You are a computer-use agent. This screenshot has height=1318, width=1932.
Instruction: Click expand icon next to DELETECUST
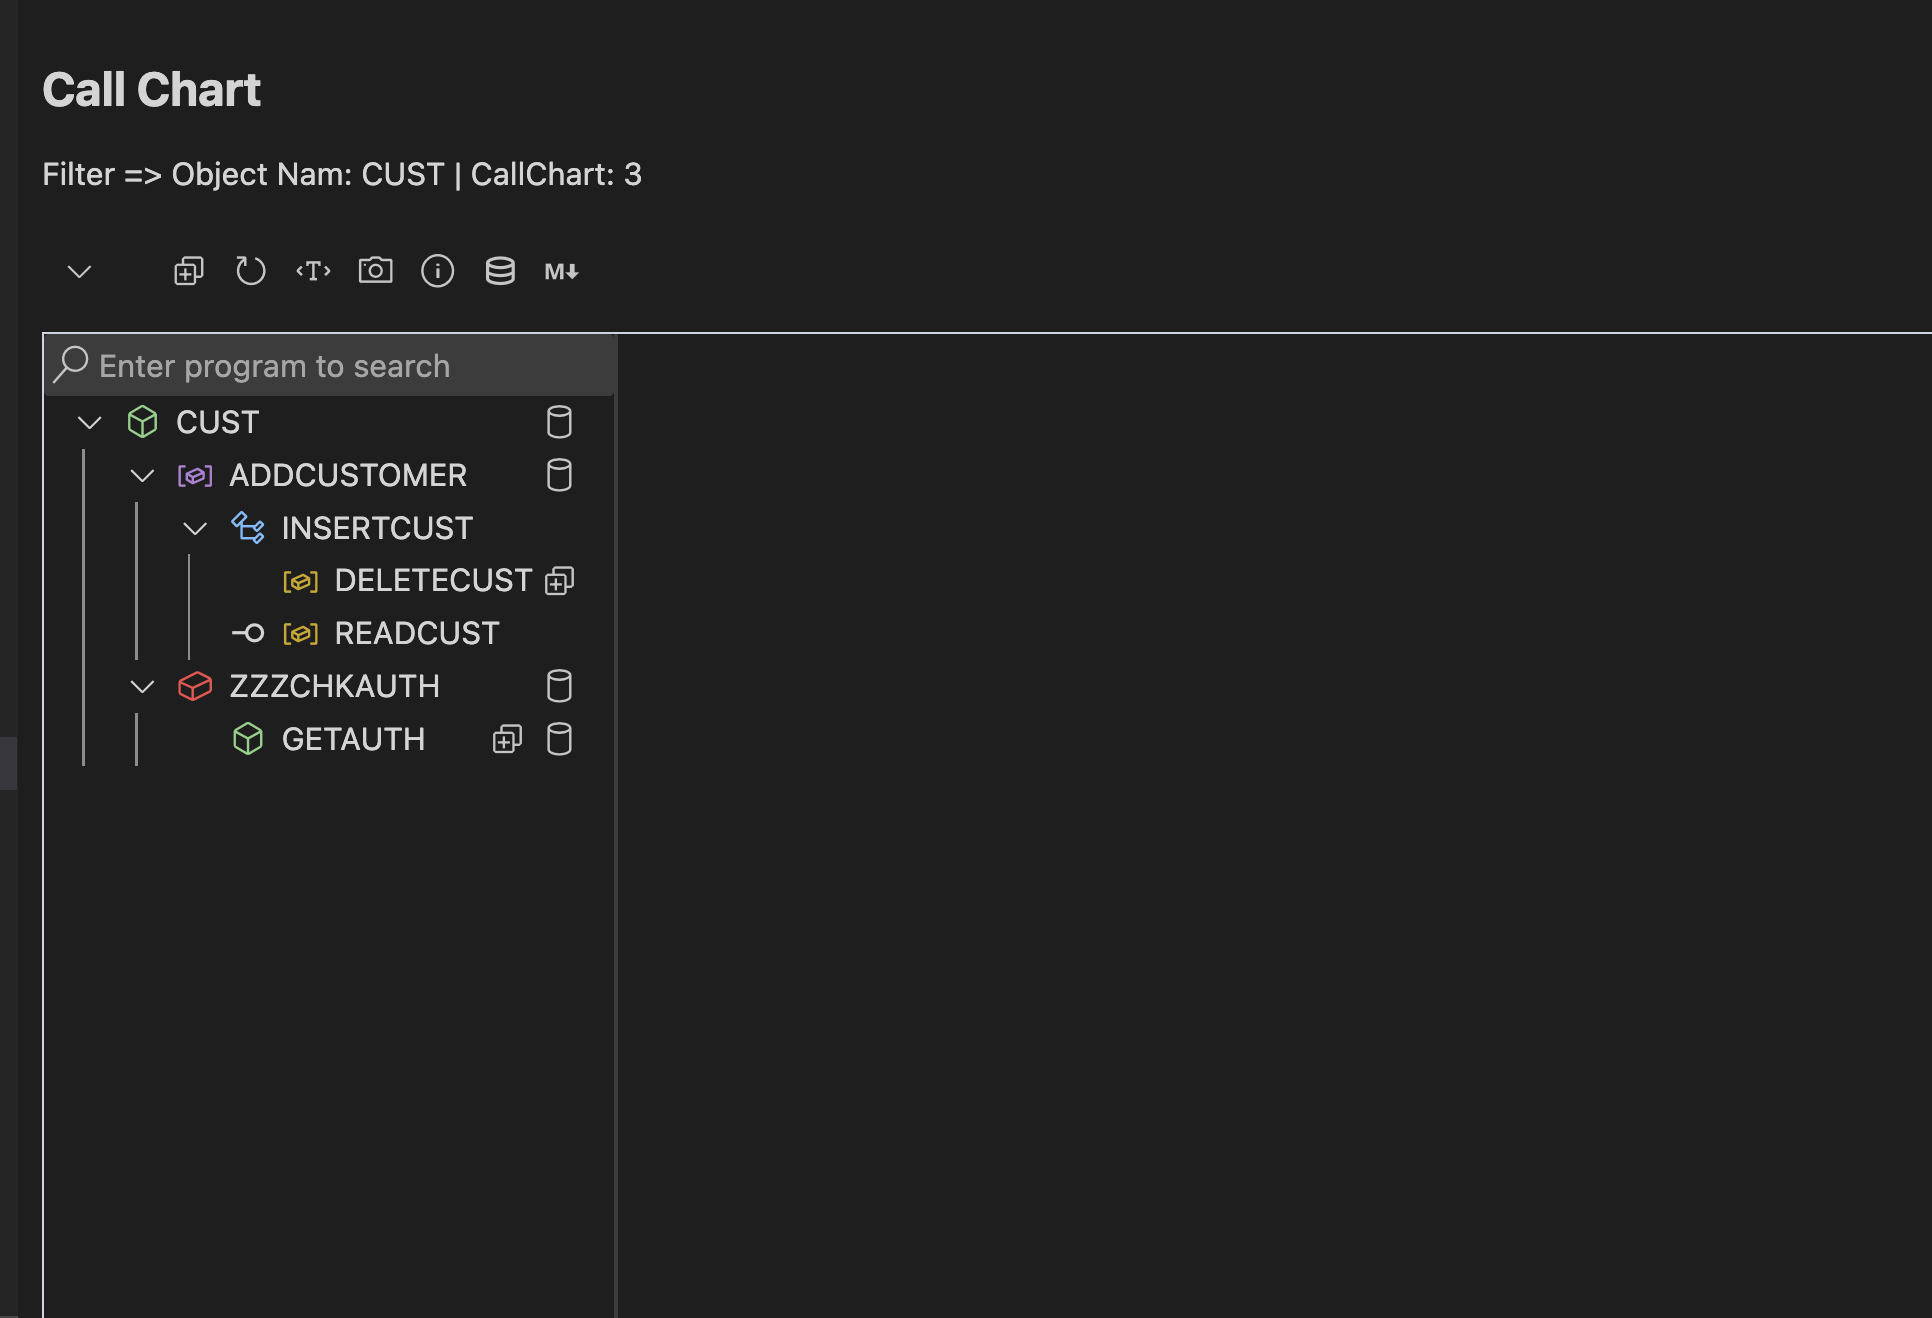coord(559,581)
